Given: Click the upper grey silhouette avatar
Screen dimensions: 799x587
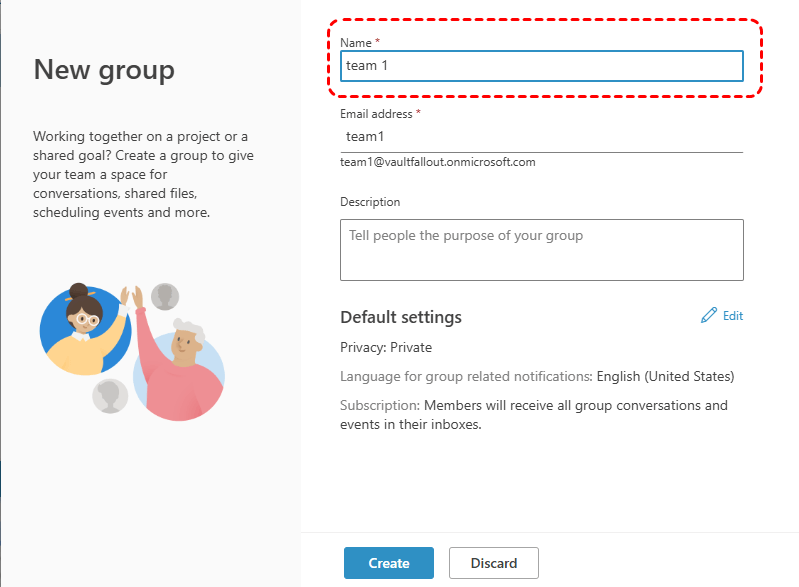Looking at the screenshot, I should (x=165, y=296).
